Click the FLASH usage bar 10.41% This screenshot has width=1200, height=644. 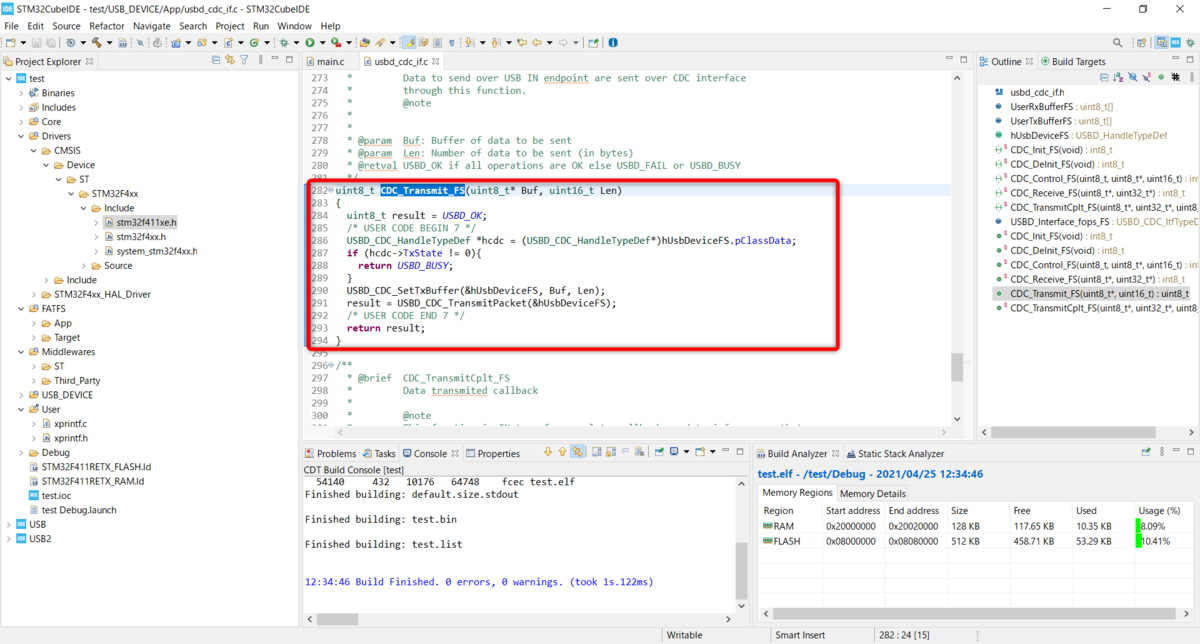[x=1141, y=541]
